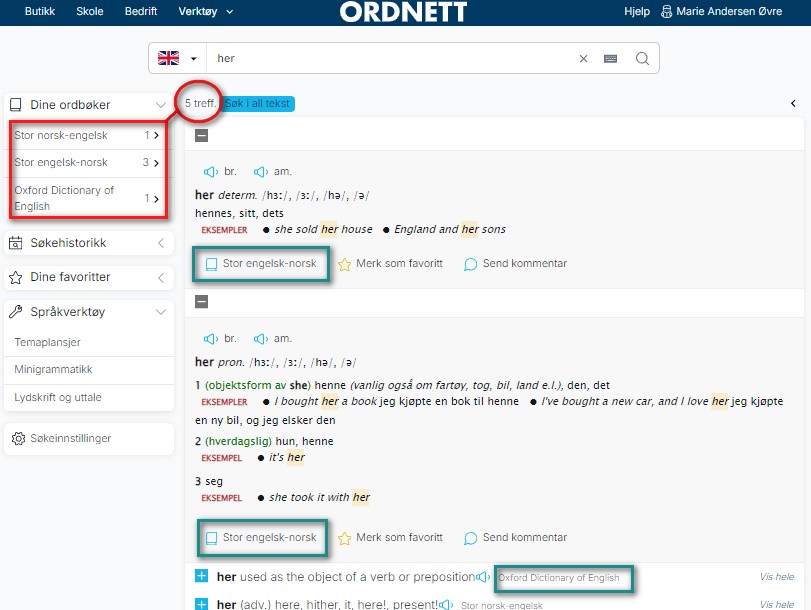Expand the Dine favoritter panel chevron
Viewport: 811px width, 610px height.
tap(161, 278)
